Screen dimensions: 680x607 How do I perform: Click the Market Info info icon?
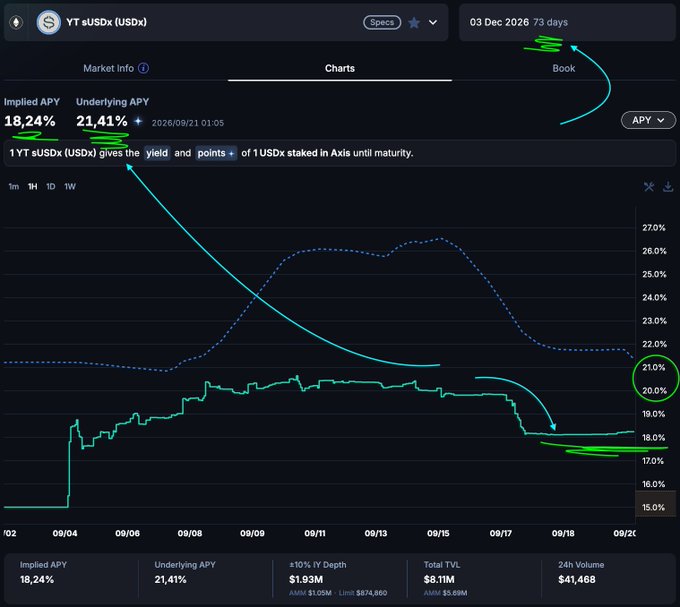click(x=144, y=68)
